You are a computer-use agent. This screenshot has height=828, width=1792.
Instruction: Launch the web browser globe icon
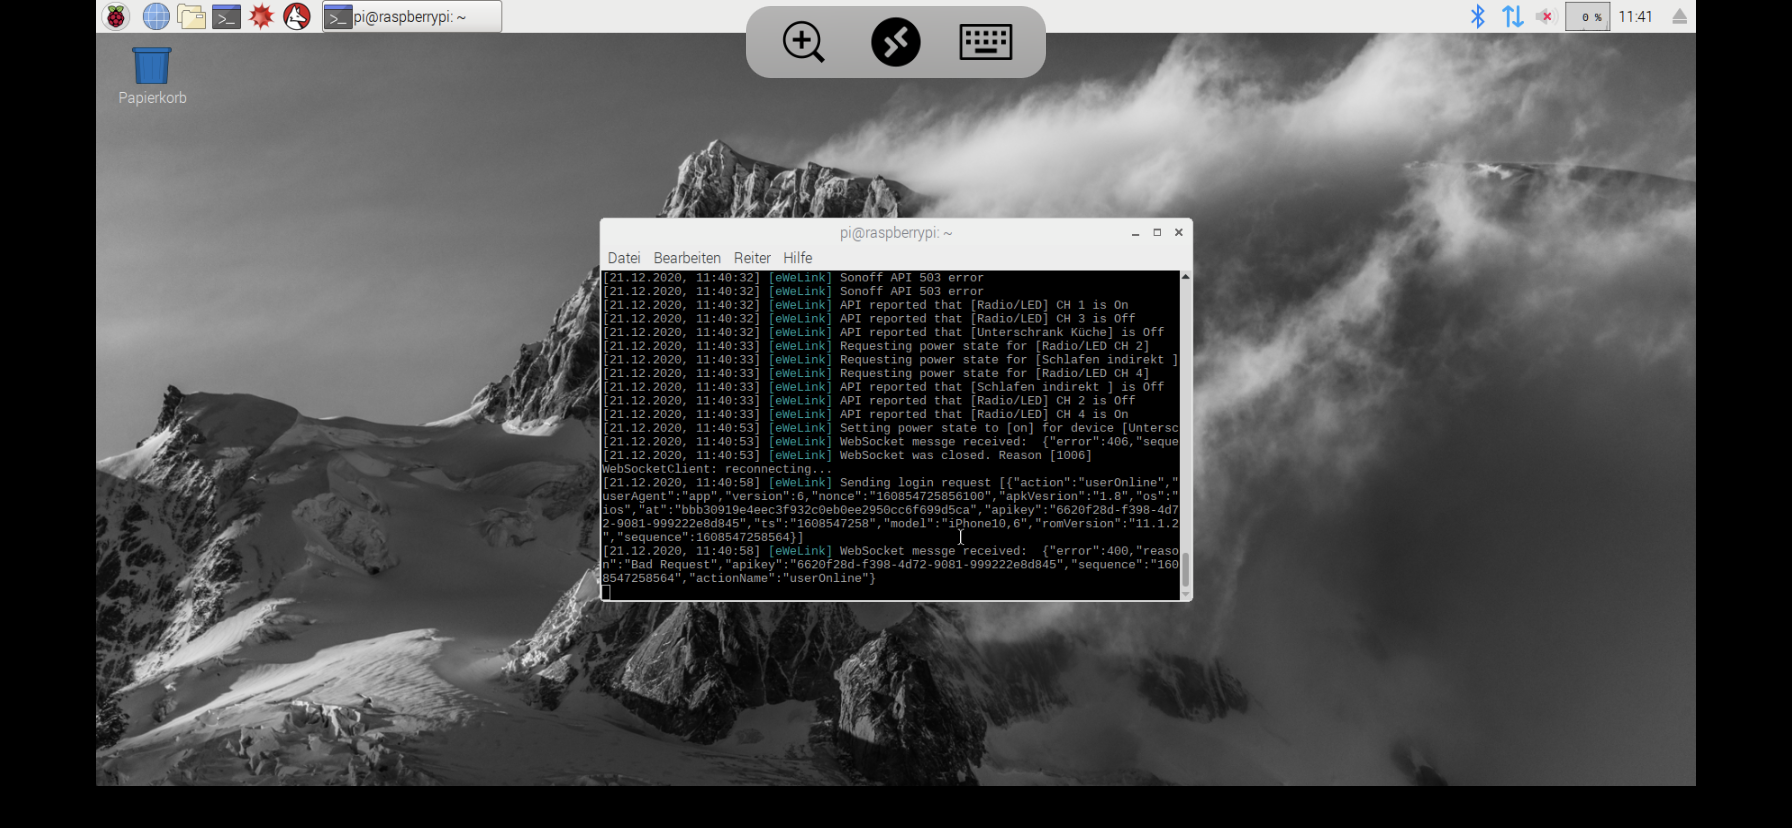(156, 17)
